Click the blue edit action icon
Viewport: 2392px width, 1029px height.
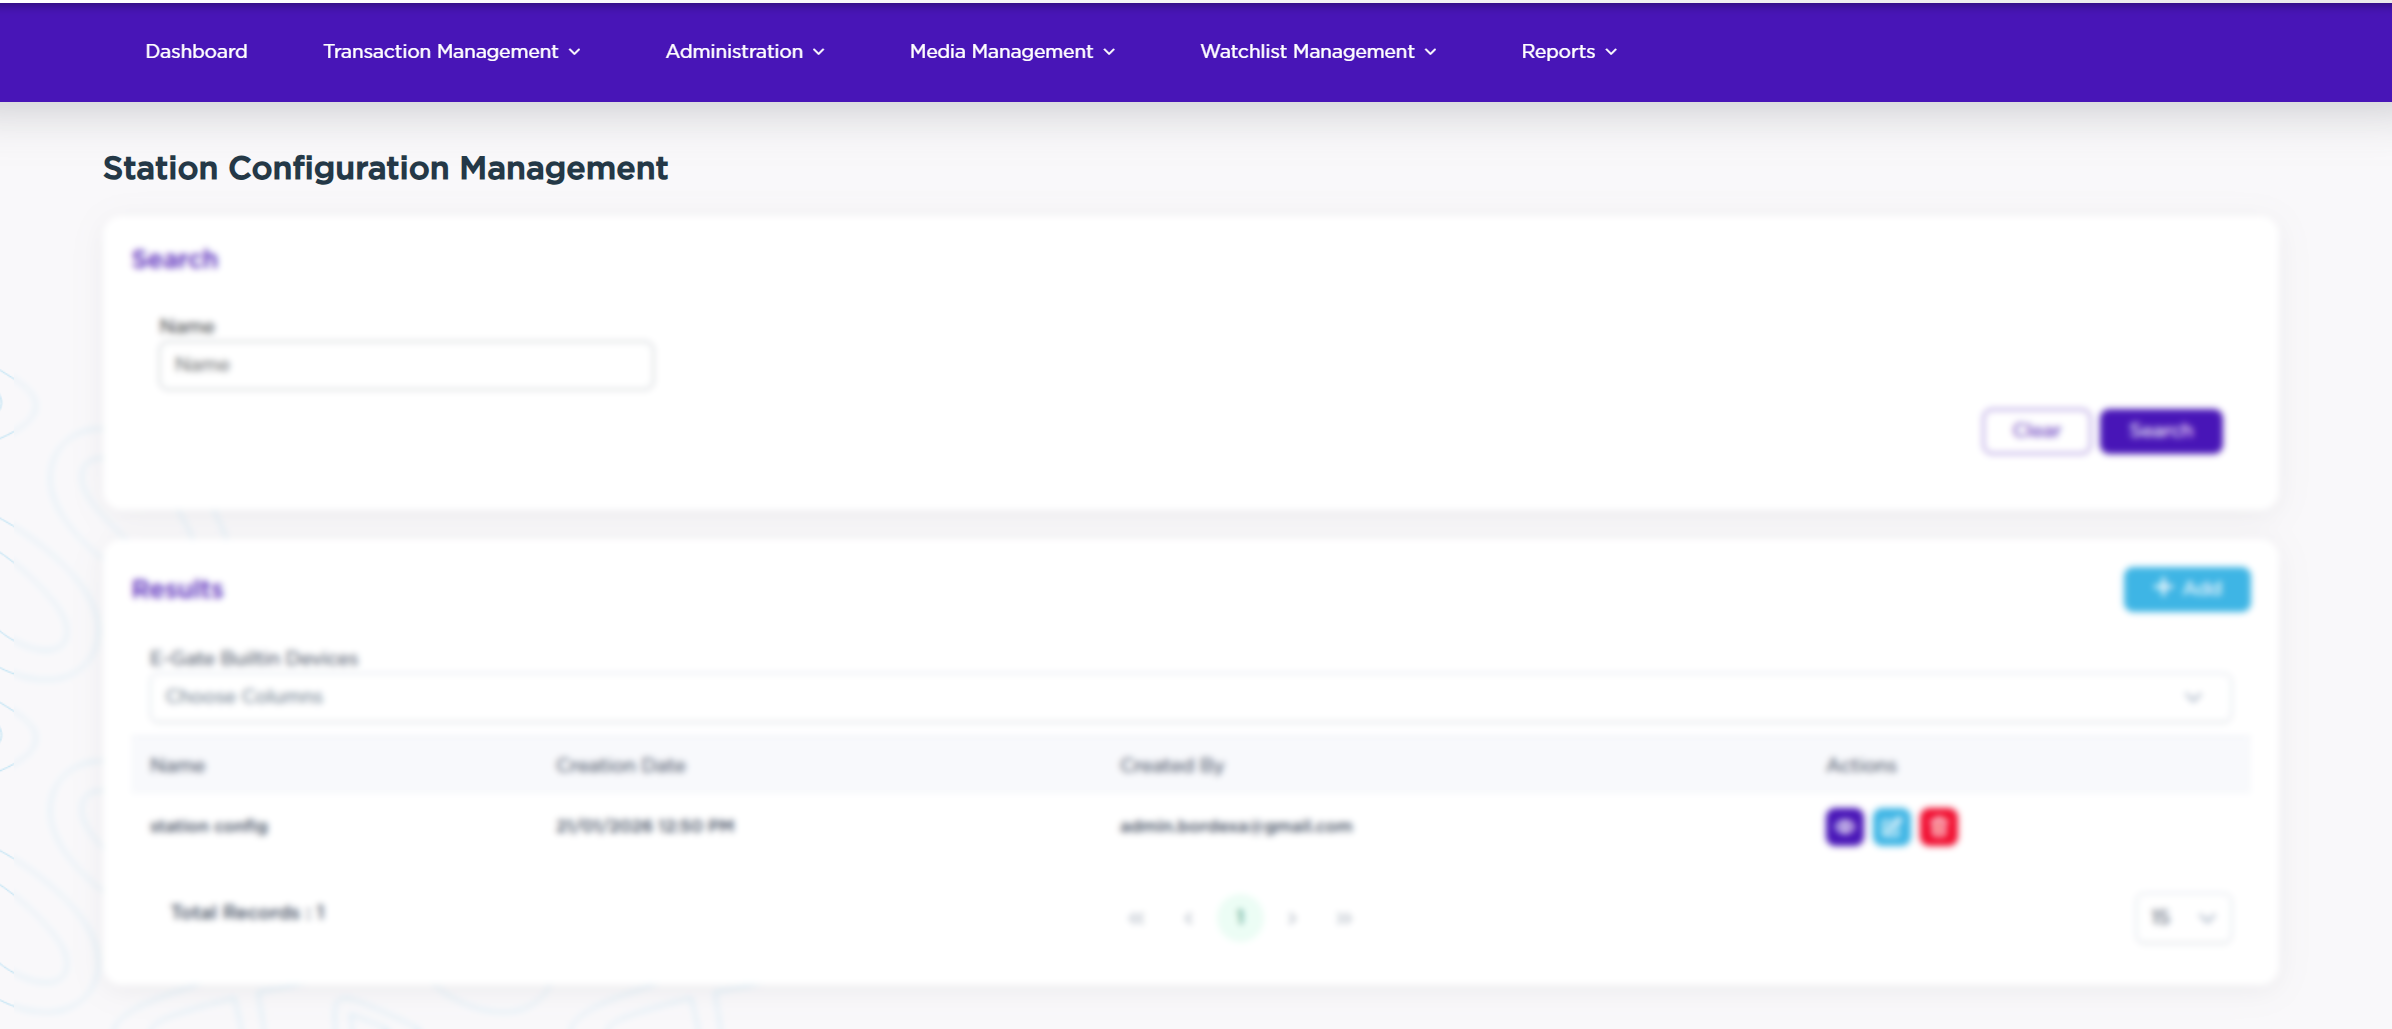[1891, 827]
